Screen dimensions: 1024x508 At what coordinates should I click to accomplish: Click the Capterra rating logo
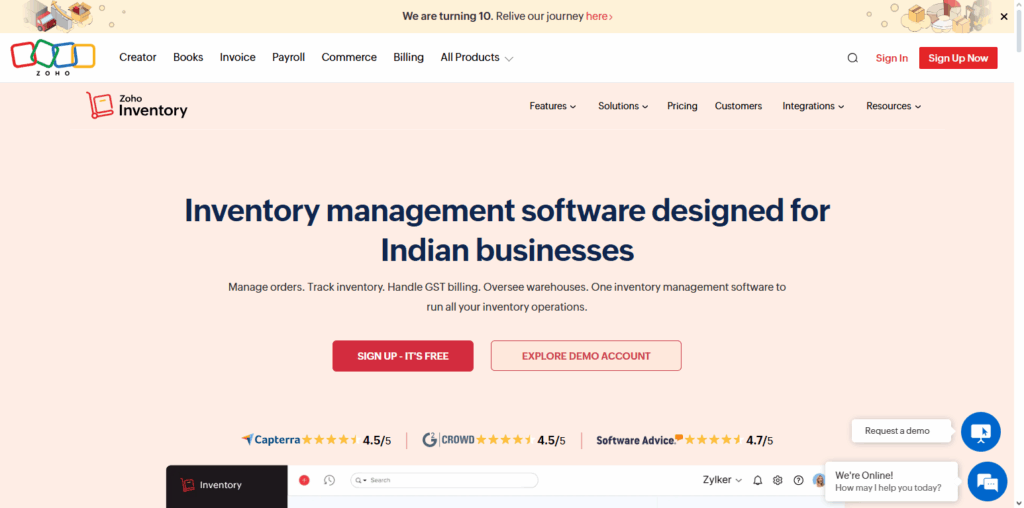coord(270,439)
